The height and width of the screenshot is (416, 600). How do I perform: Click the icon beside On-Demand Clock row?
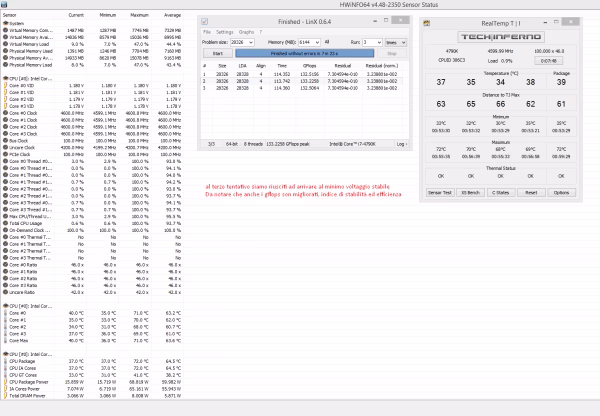pos(5,230)
